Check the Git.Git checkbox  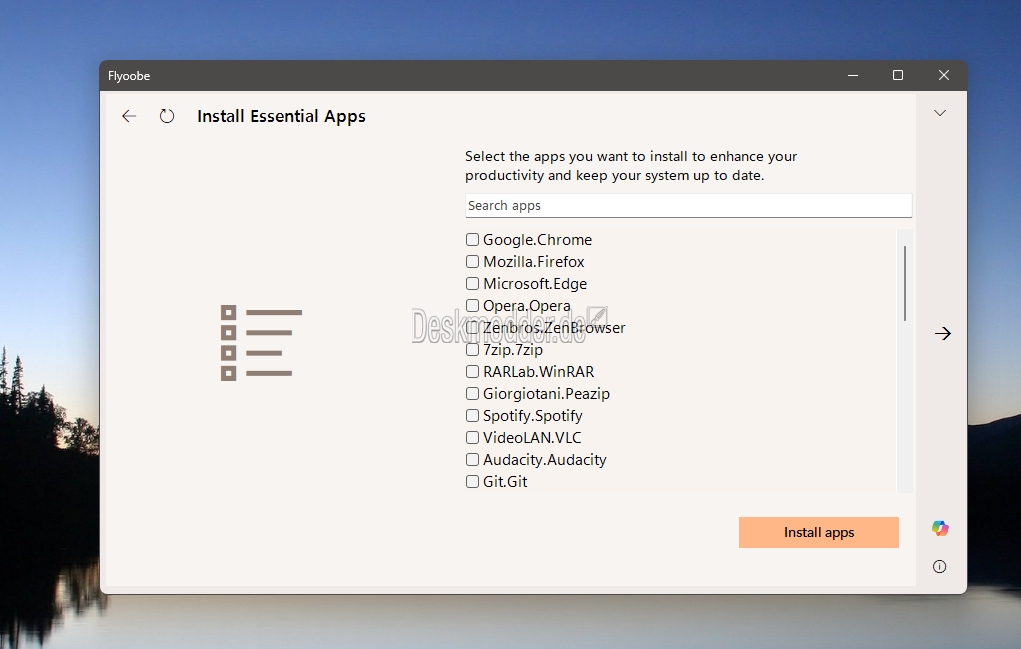tap(472, 482)
